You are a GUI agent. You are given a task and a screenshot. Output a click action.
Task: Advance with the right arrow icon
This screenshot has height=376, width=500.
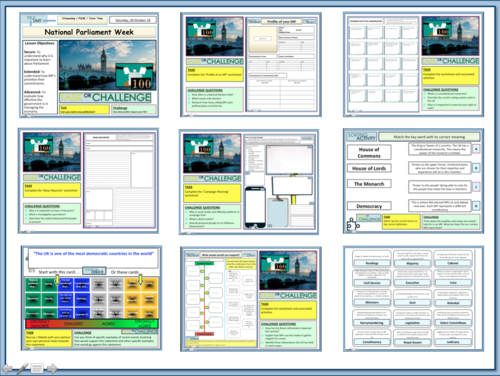coord(52,368)
